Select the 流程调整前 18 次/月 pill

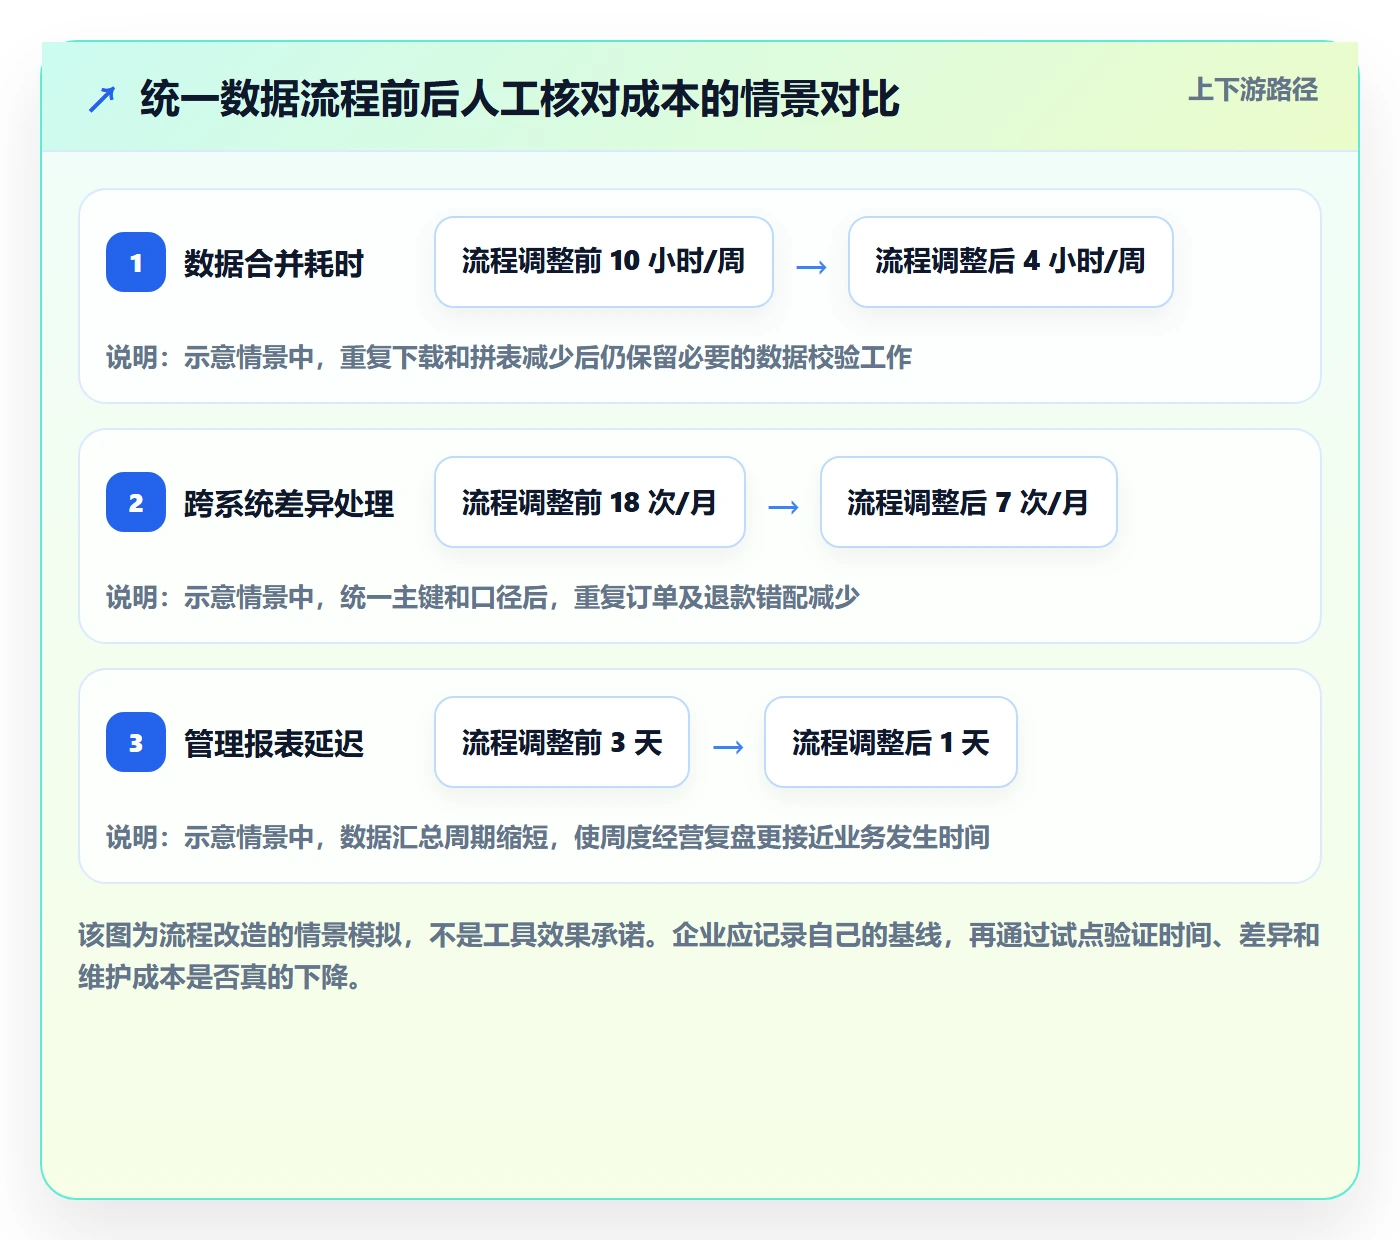point(590,502)
